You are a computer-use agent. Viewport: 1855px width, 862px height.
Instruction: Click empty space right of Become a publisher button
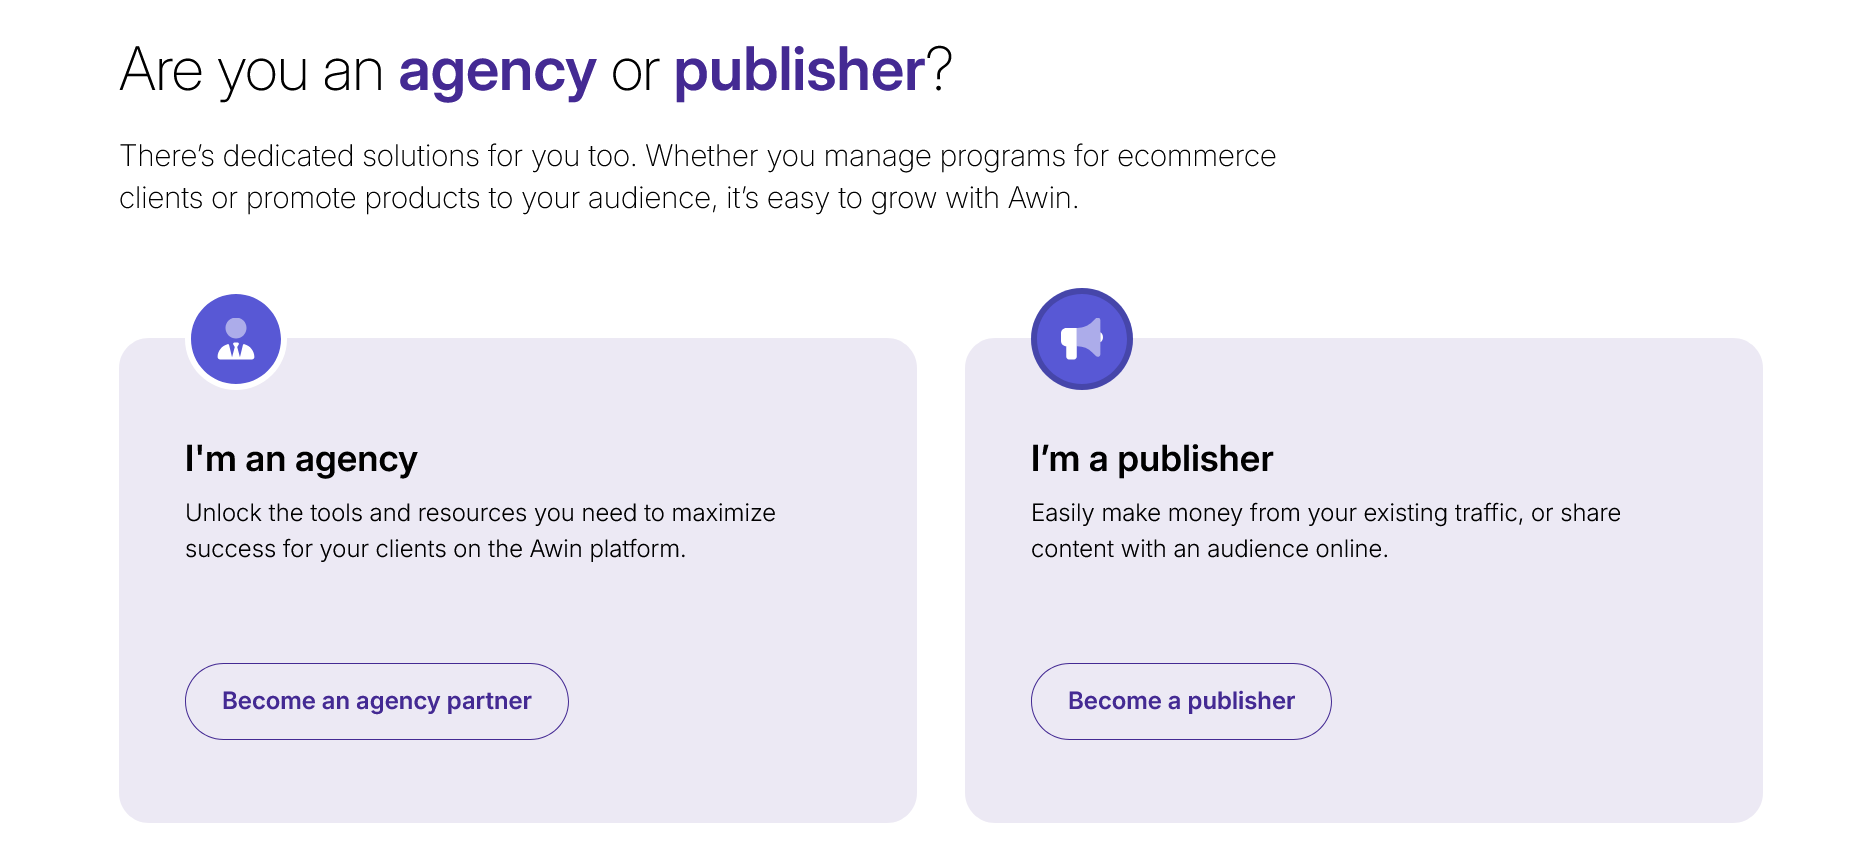click(x=1540, y=701)
